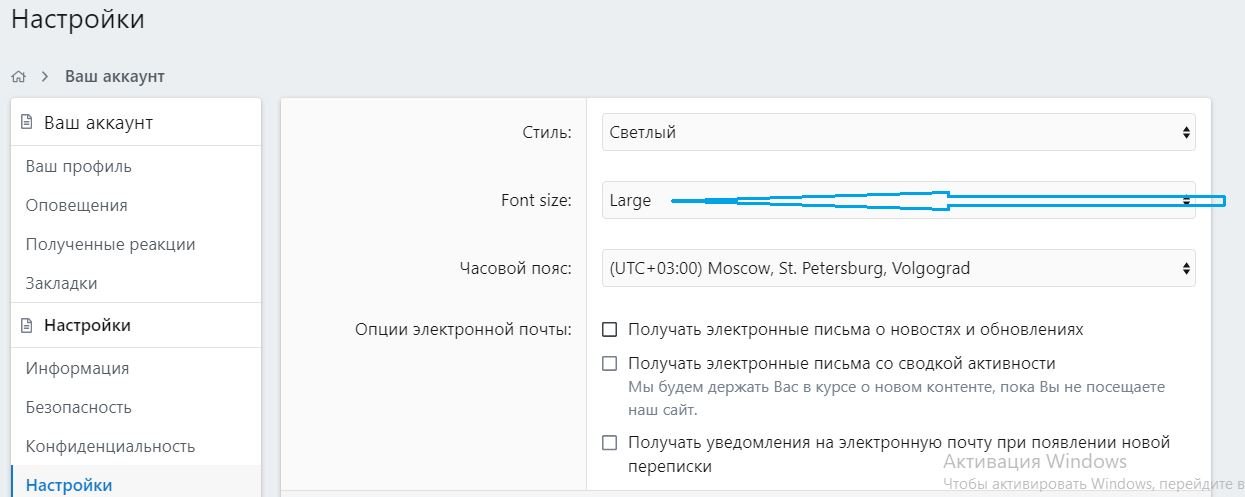Click the document icon beside Настройки heading
This screenshot has height=497, width=1245.
pyautogui.click(x=27, y=326)
